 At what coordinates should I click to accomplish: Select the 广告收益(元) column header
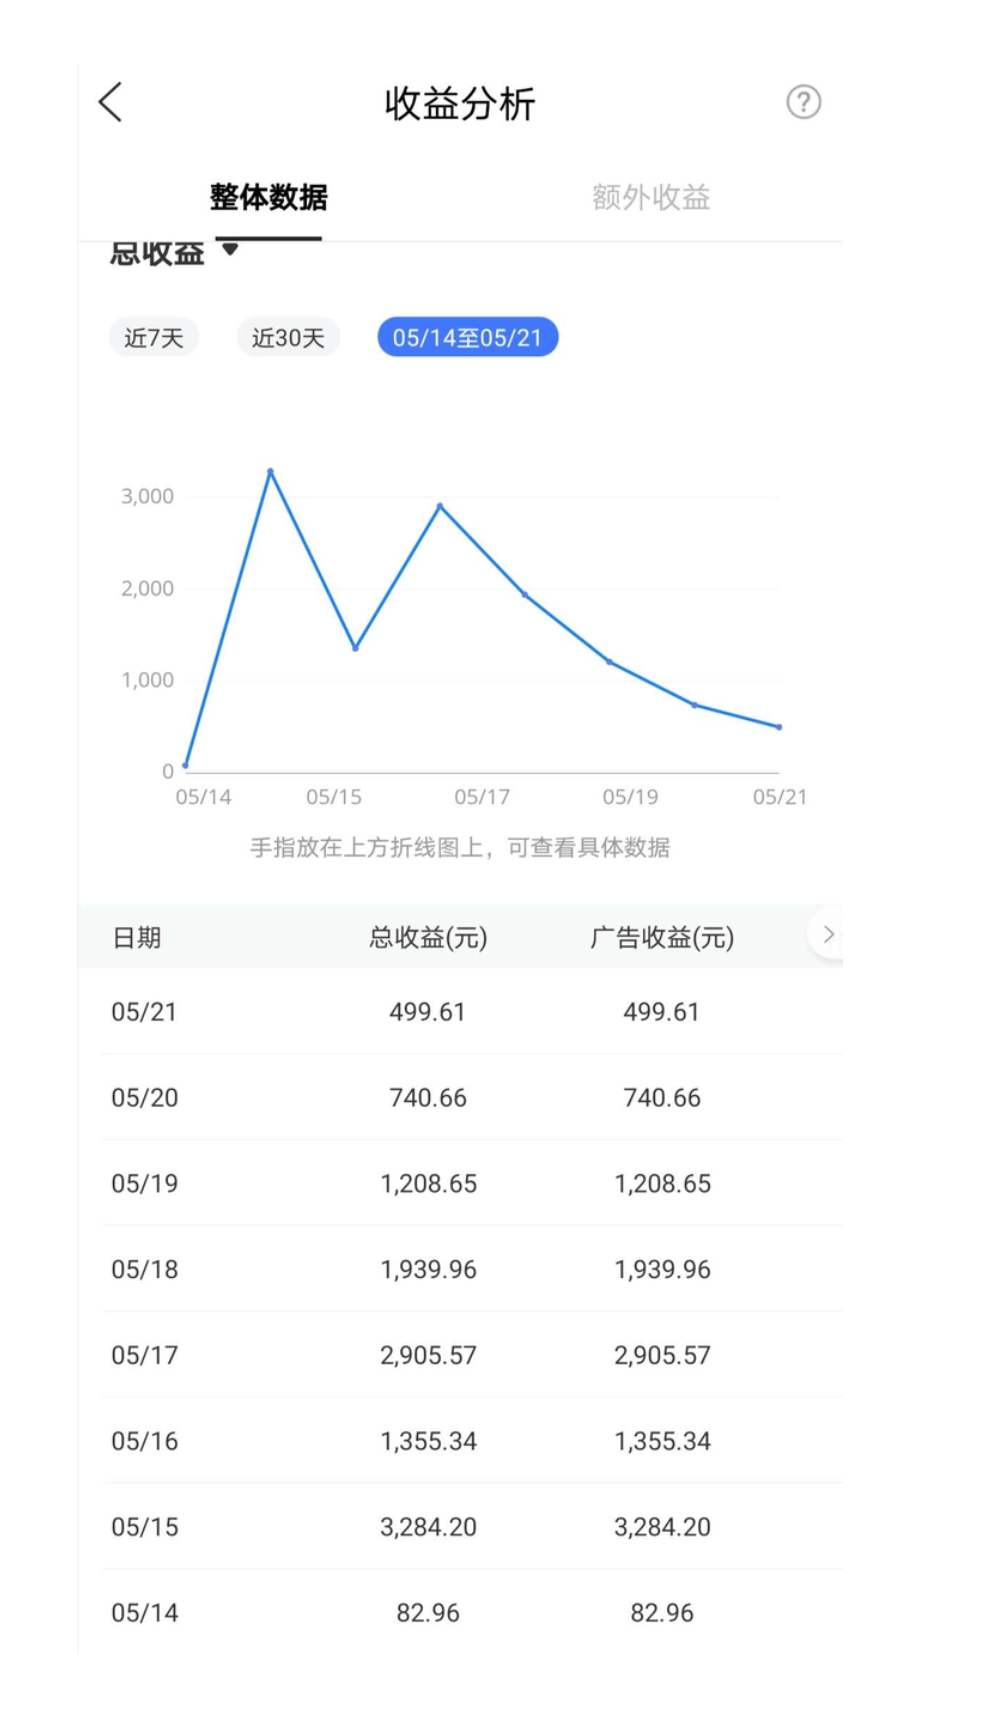(662, 938)
